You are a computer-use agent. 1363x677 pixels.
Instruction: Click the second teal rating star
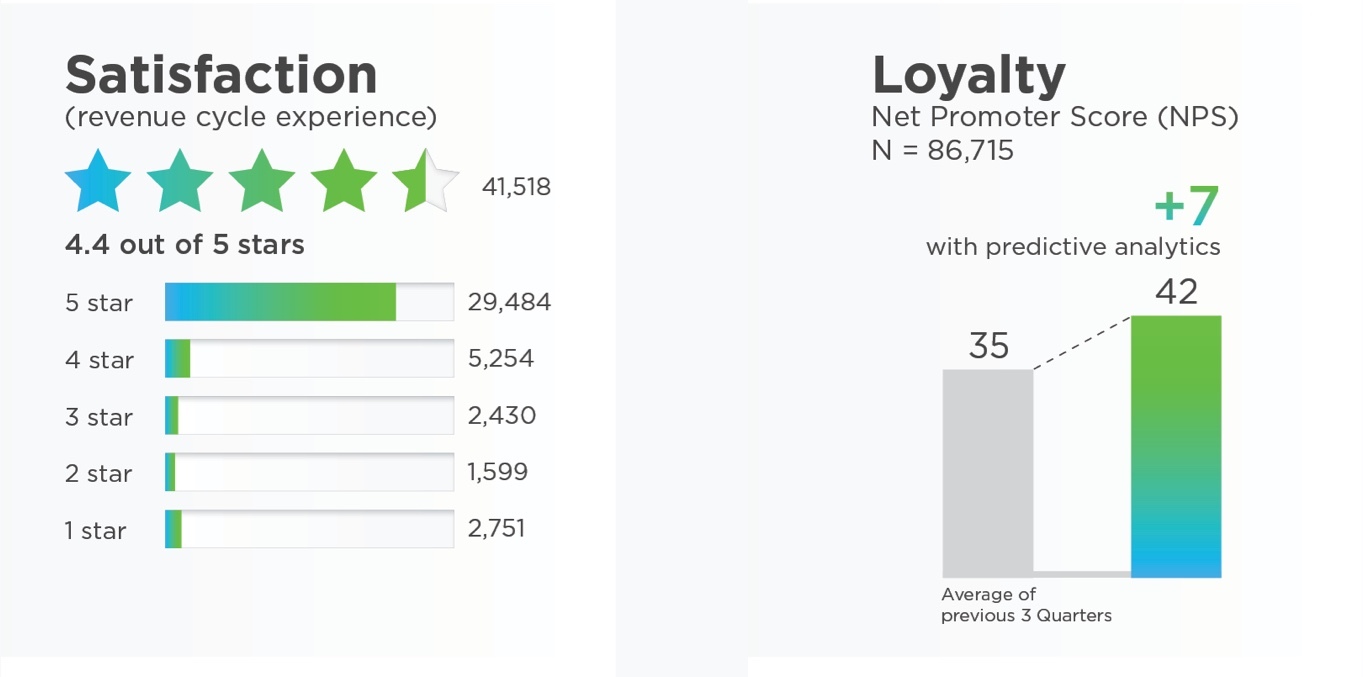[180, 182]
